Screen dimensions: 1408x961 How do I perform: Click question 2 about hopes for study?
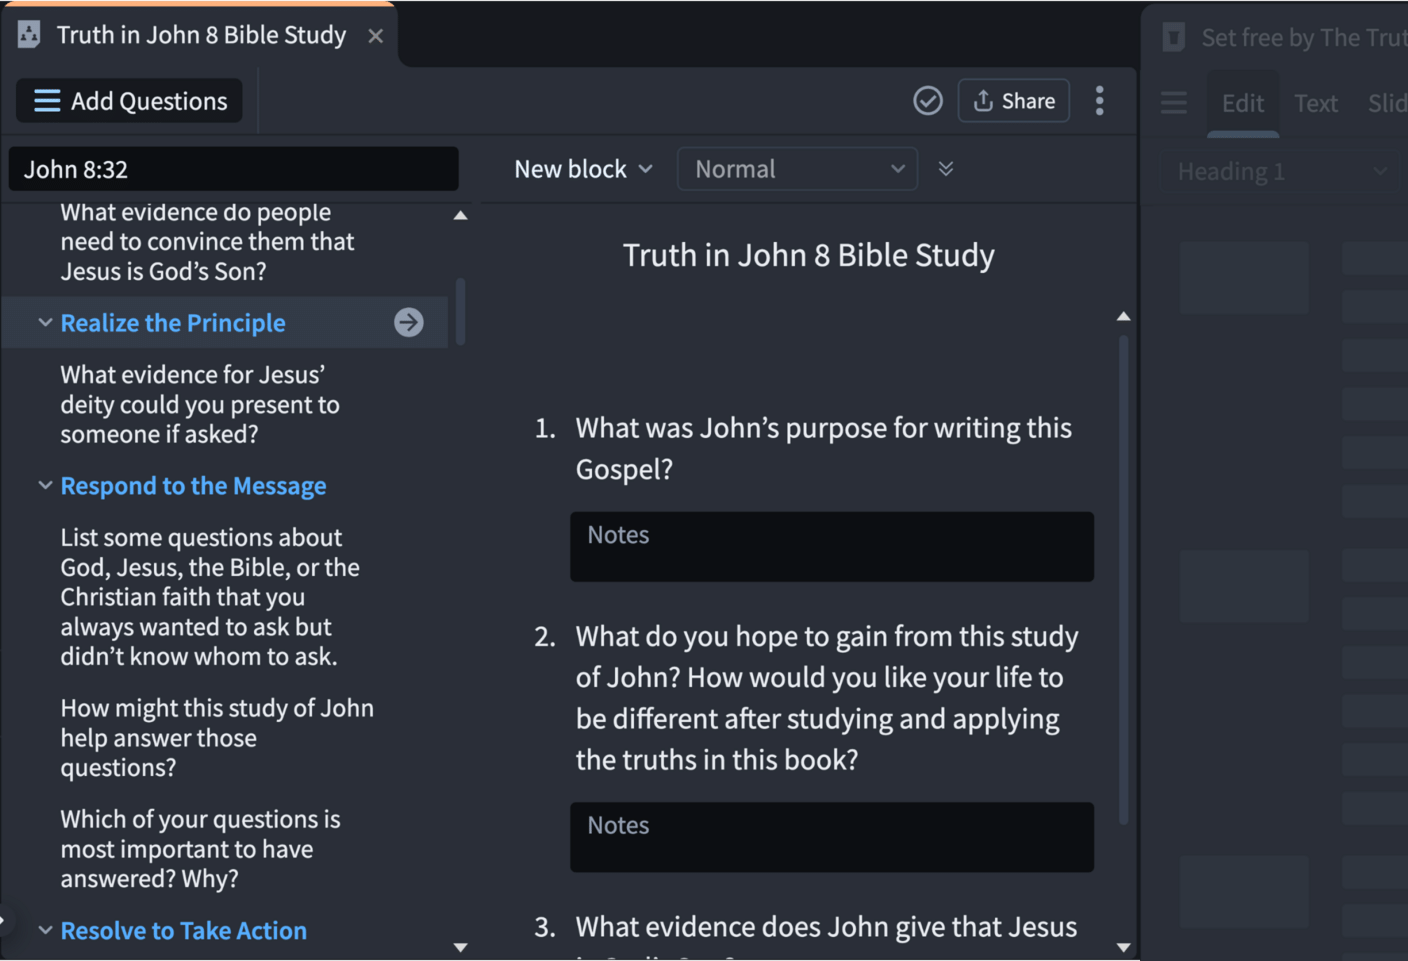pyautogui.click(x=827, y=698)
